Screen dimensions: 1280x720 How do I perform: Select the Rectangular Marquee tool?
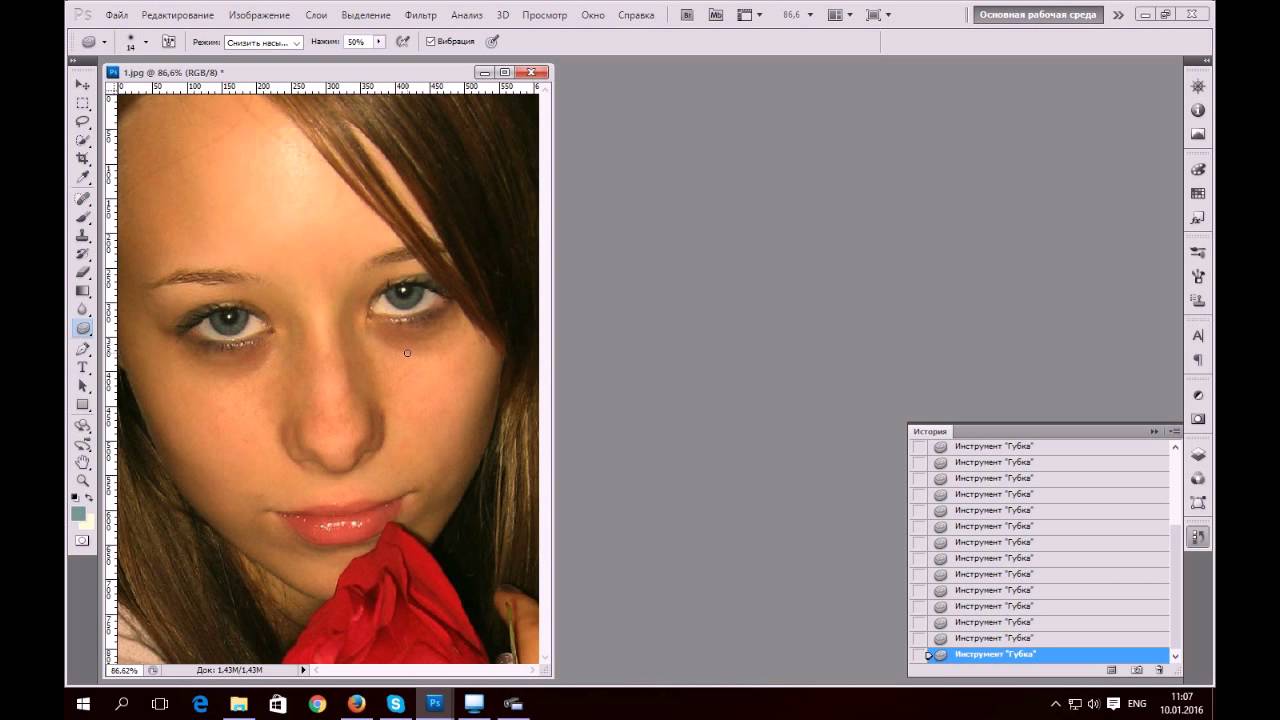point(83,103)
